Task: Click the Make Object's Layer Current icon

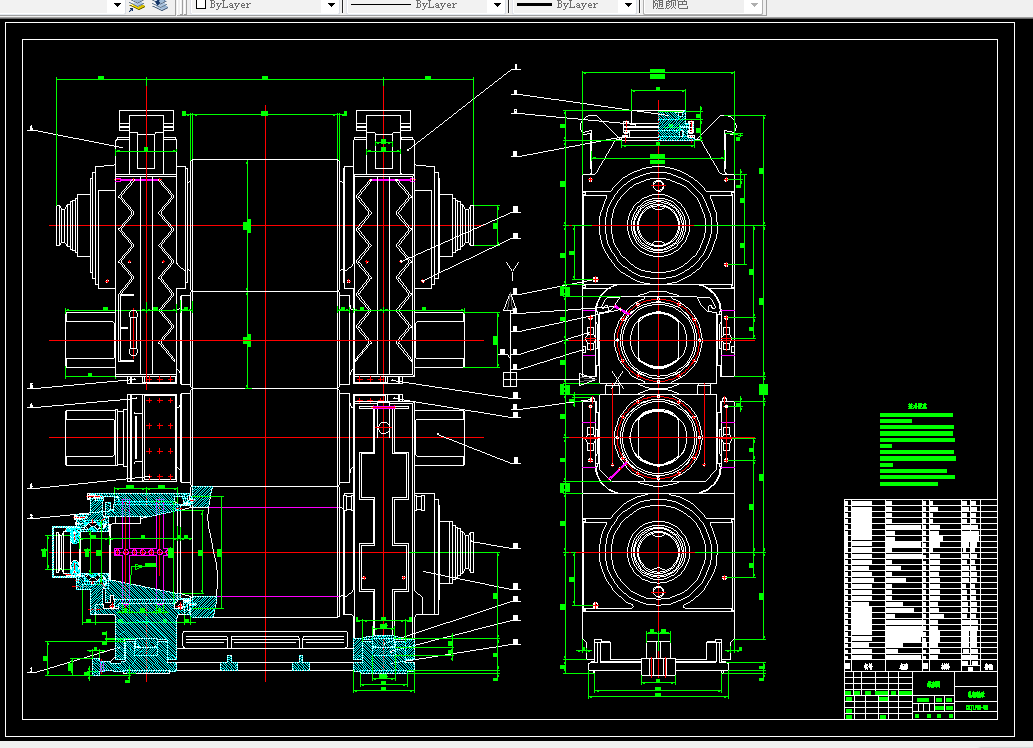Action: pos(137,5)
